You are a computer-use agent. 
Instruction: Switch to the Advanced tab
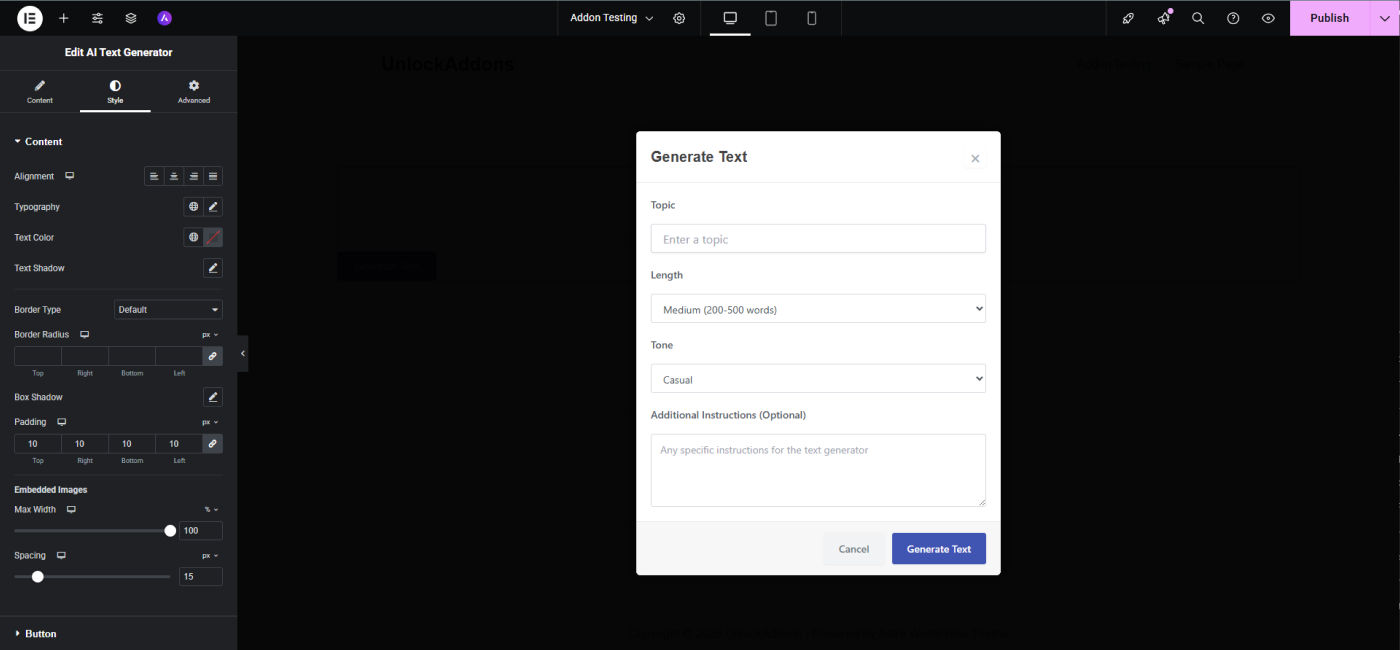[194, 91]
